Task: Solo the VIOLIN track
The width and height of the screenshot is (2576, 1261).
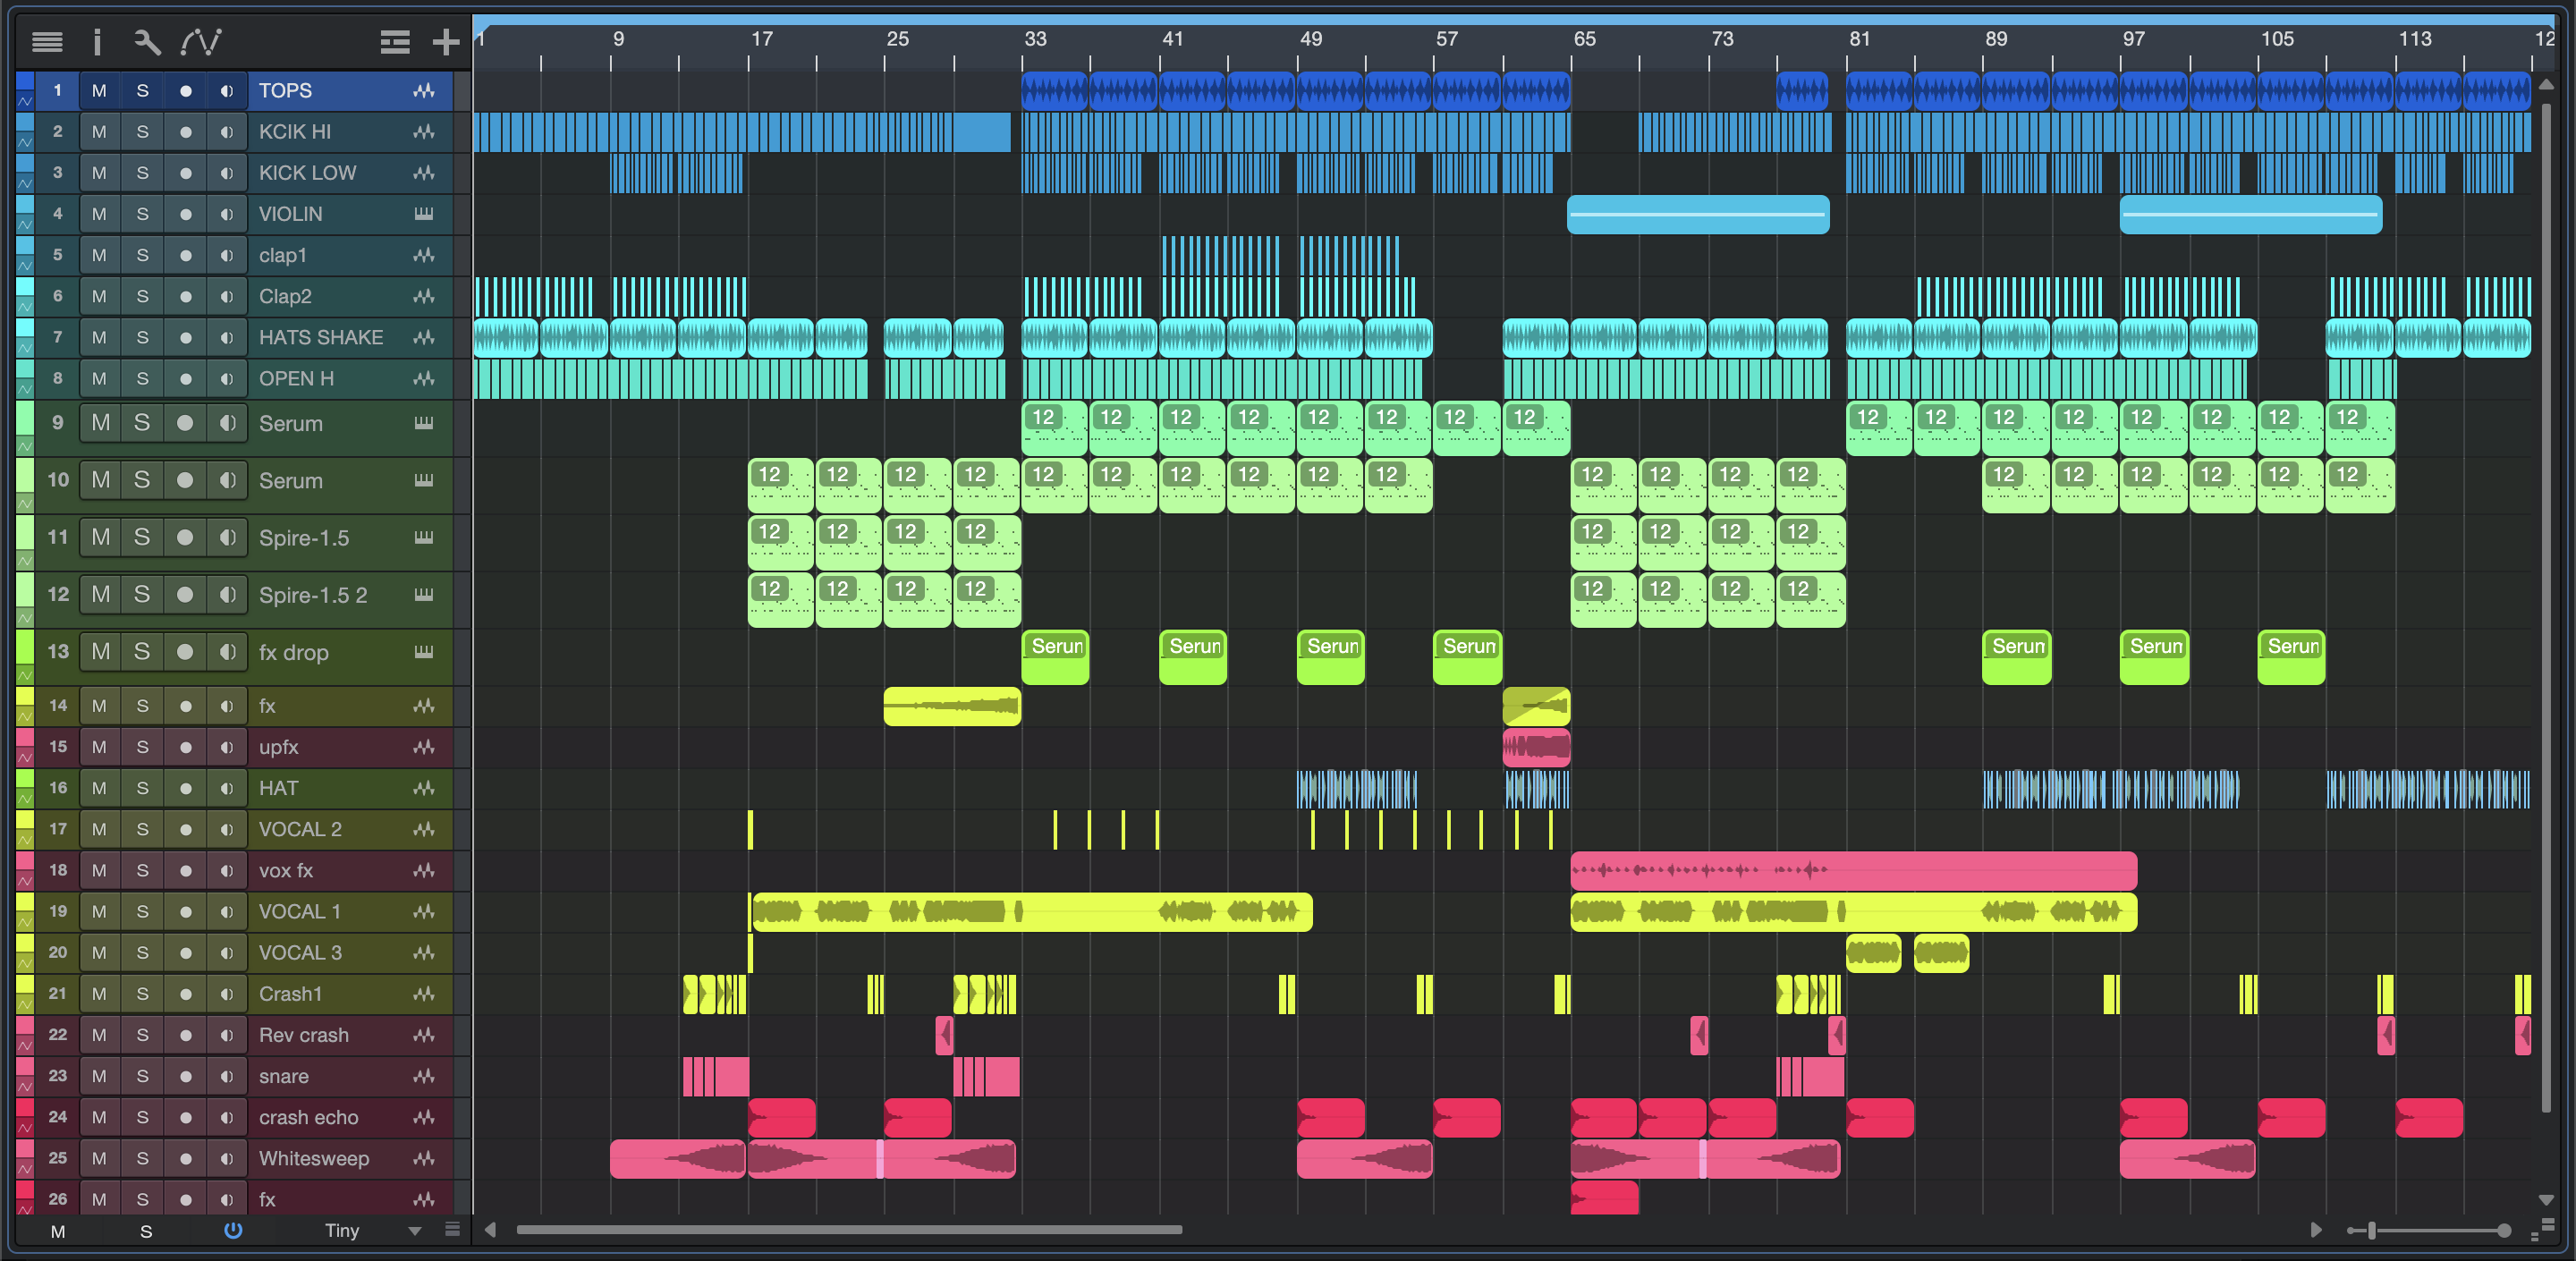Action: pyautogui.click(x=142, y=214)
